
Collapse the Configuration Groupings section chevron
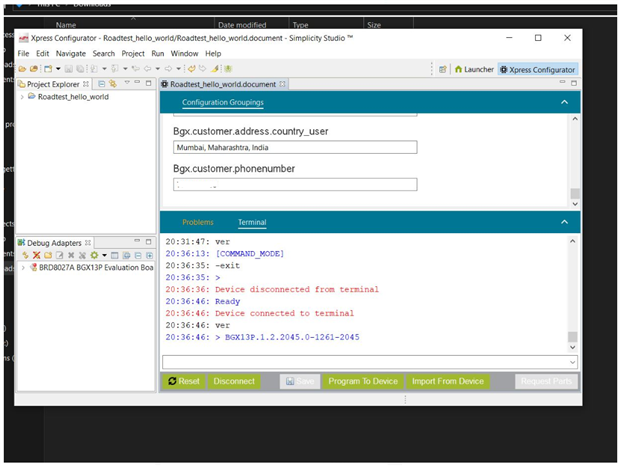564,102
